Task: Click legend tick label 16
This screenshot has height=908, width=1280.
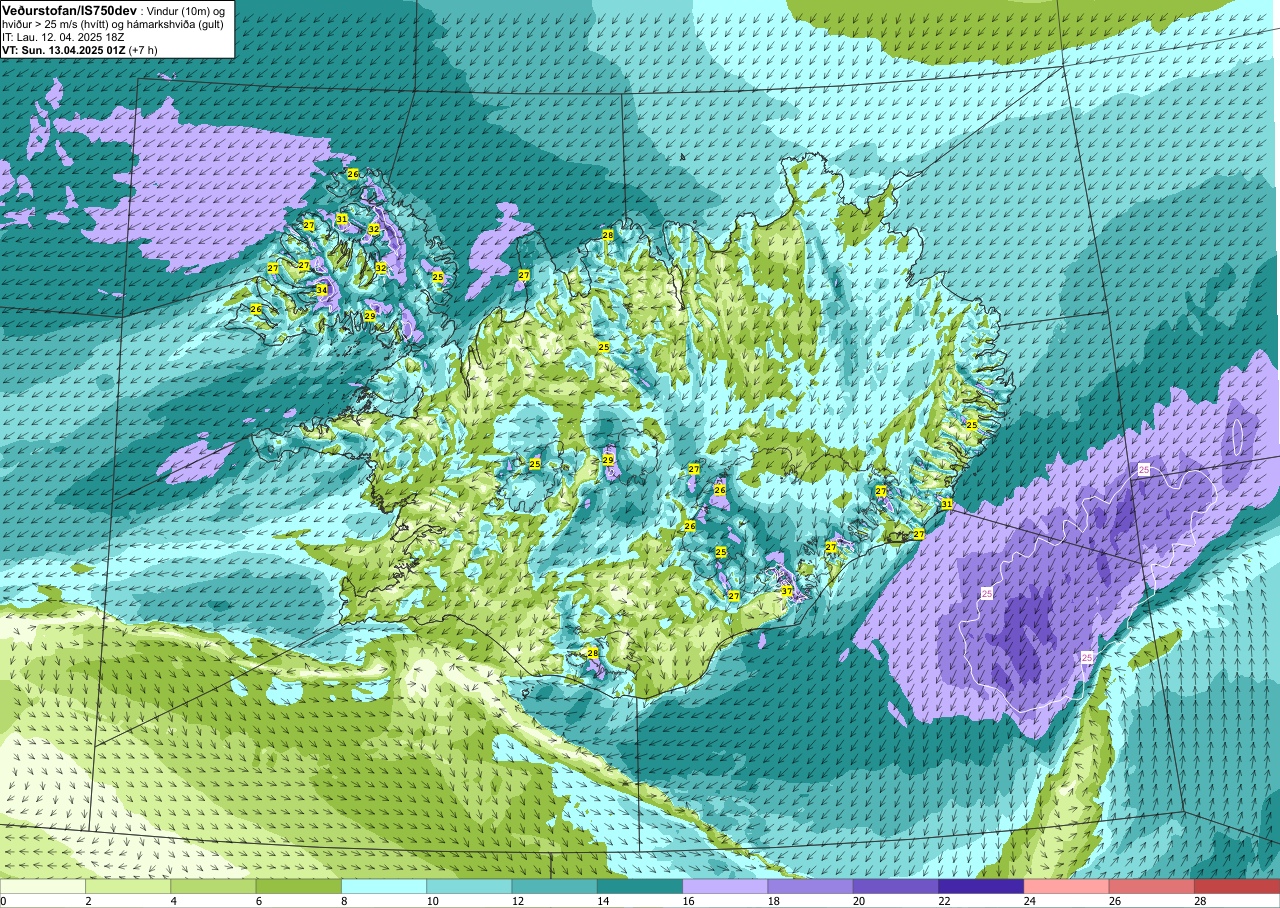Action: [x=688, y=901]
